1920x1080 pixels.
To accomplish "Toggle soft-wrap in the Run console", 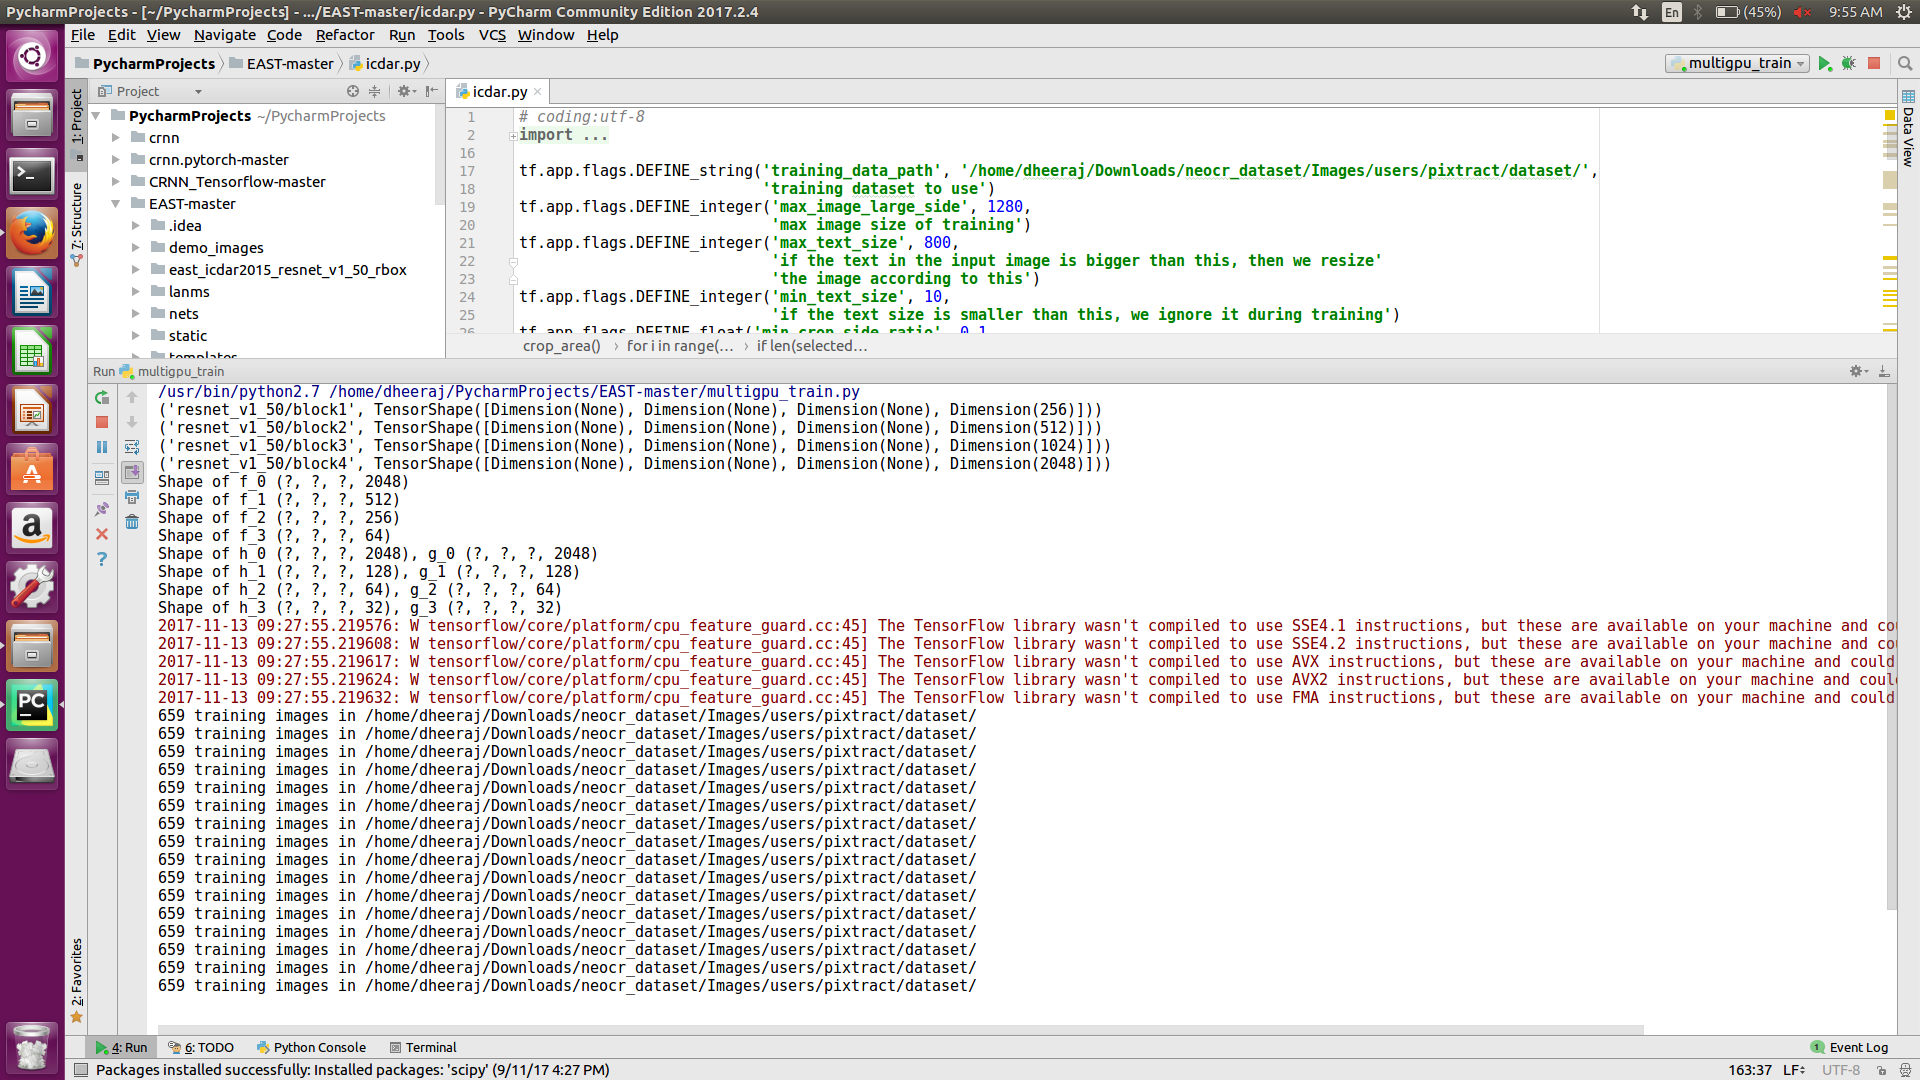I will coord(132,447).
